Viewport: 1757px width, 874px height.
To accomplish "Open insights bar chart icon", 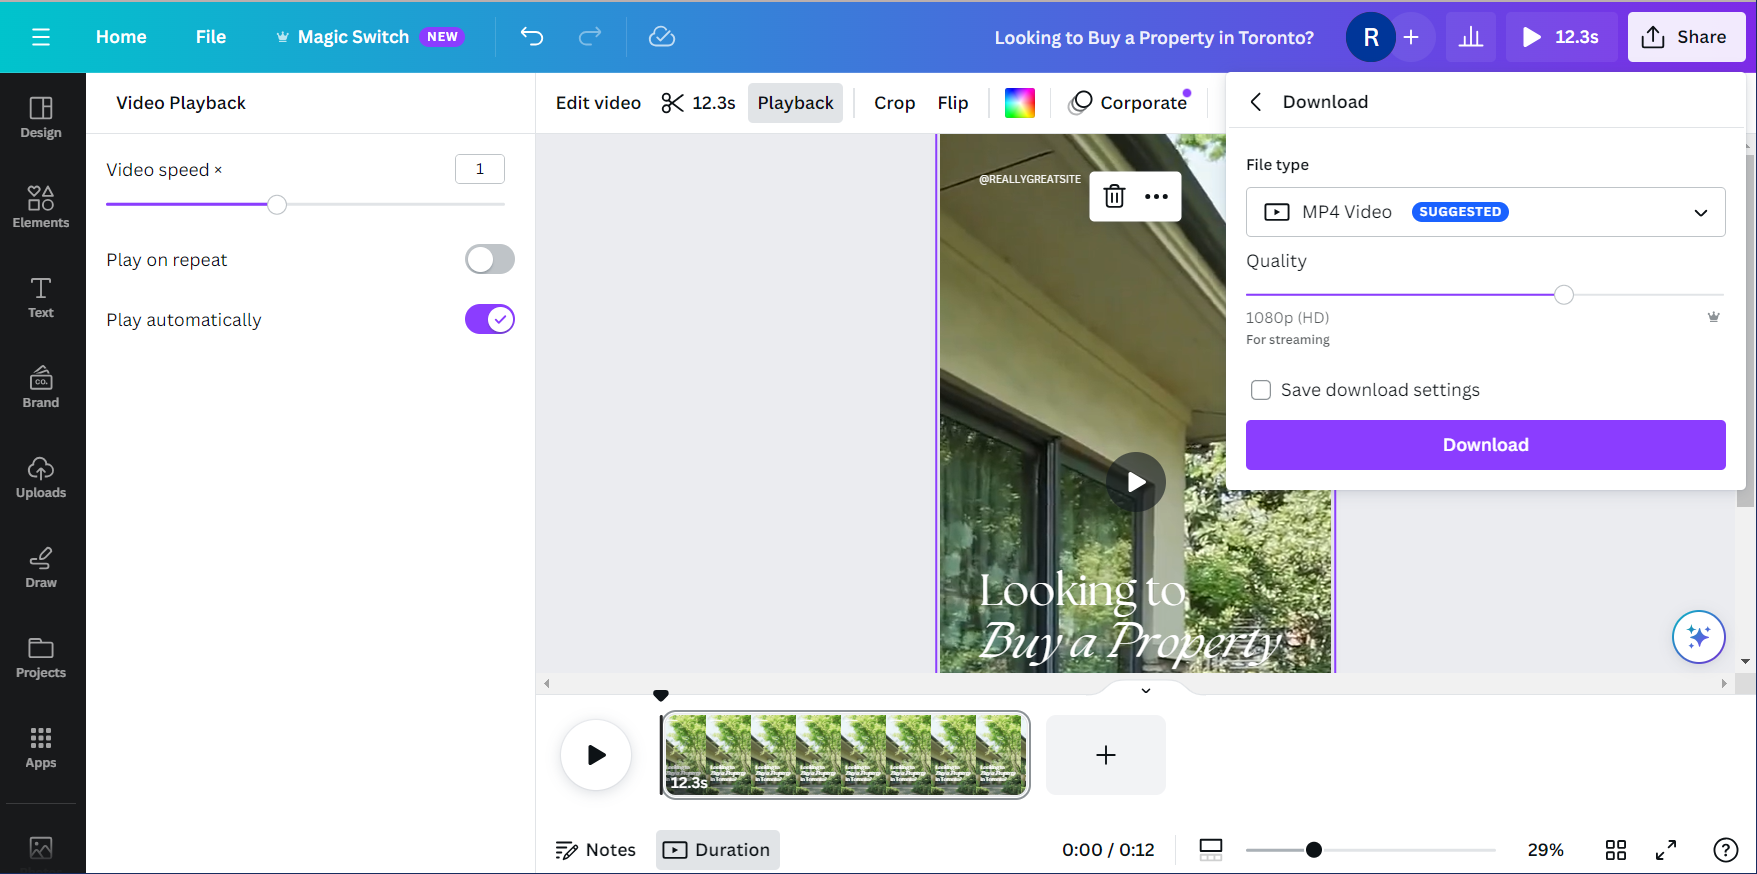I will click(1470, 37).
